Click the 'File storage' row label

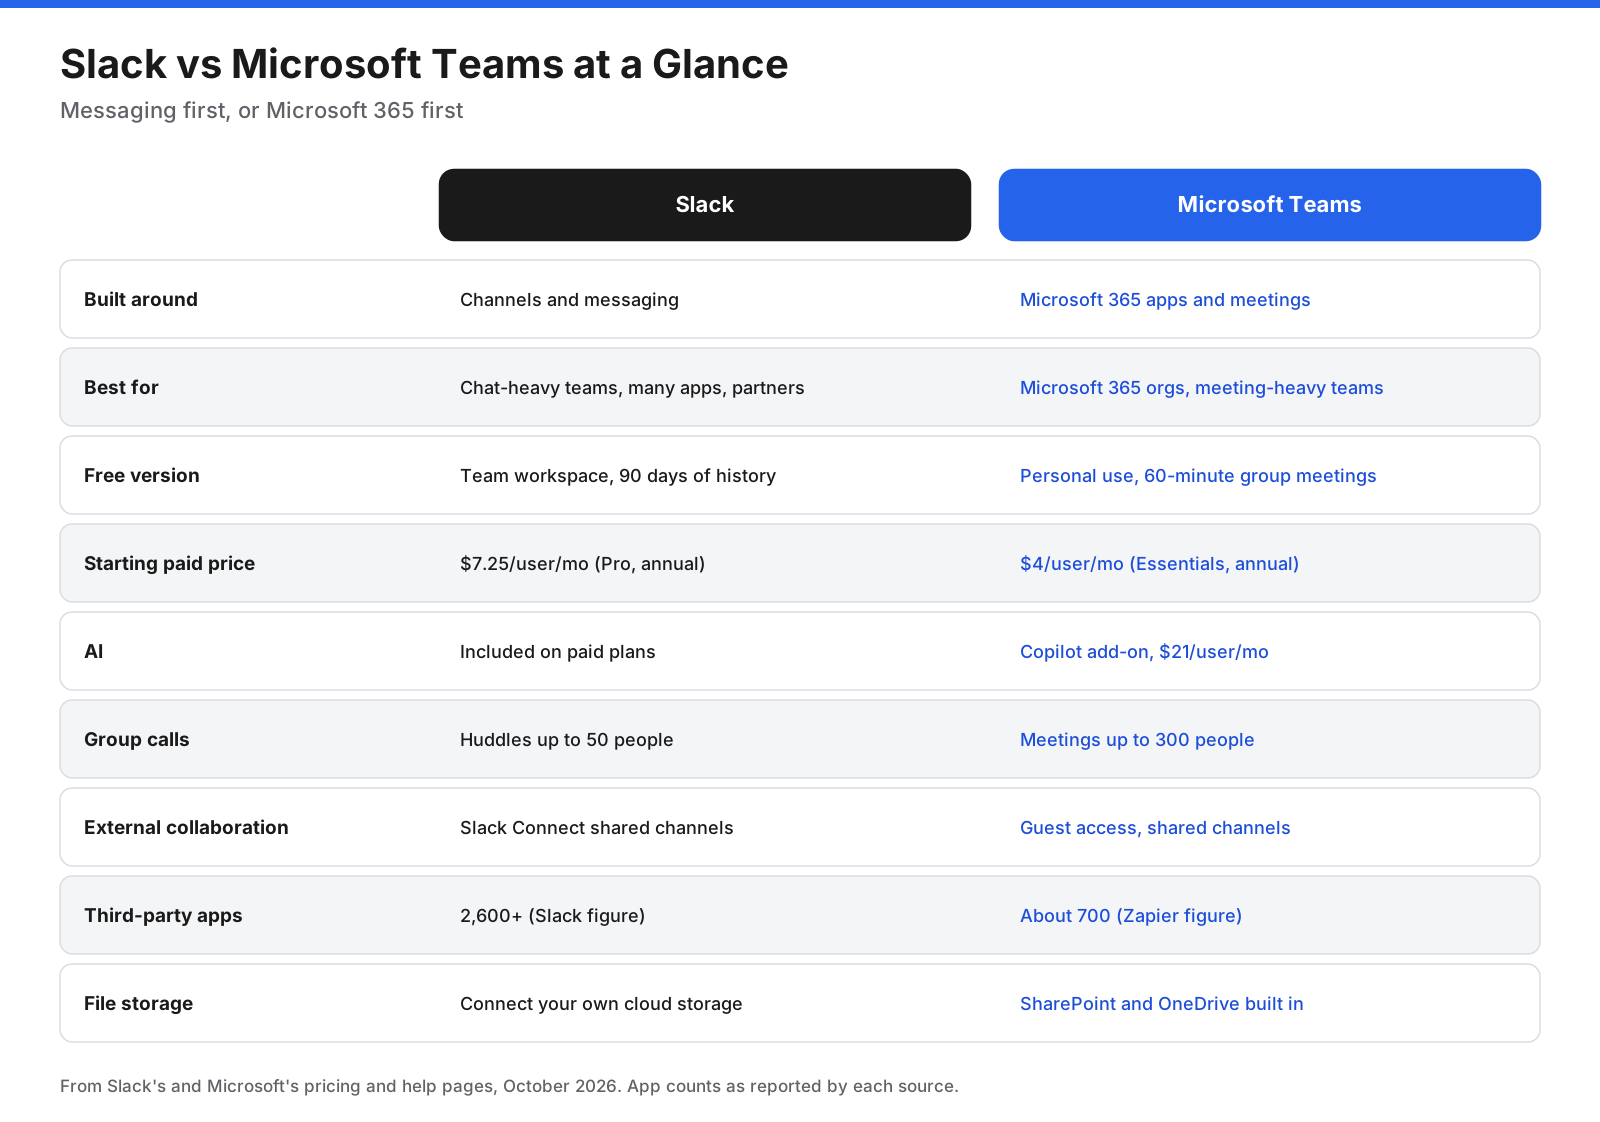point(139,1003)
